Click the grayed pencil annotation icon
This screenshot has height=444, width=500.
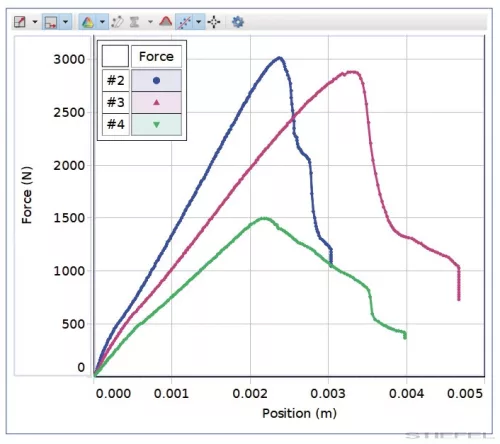pos(117,22)
